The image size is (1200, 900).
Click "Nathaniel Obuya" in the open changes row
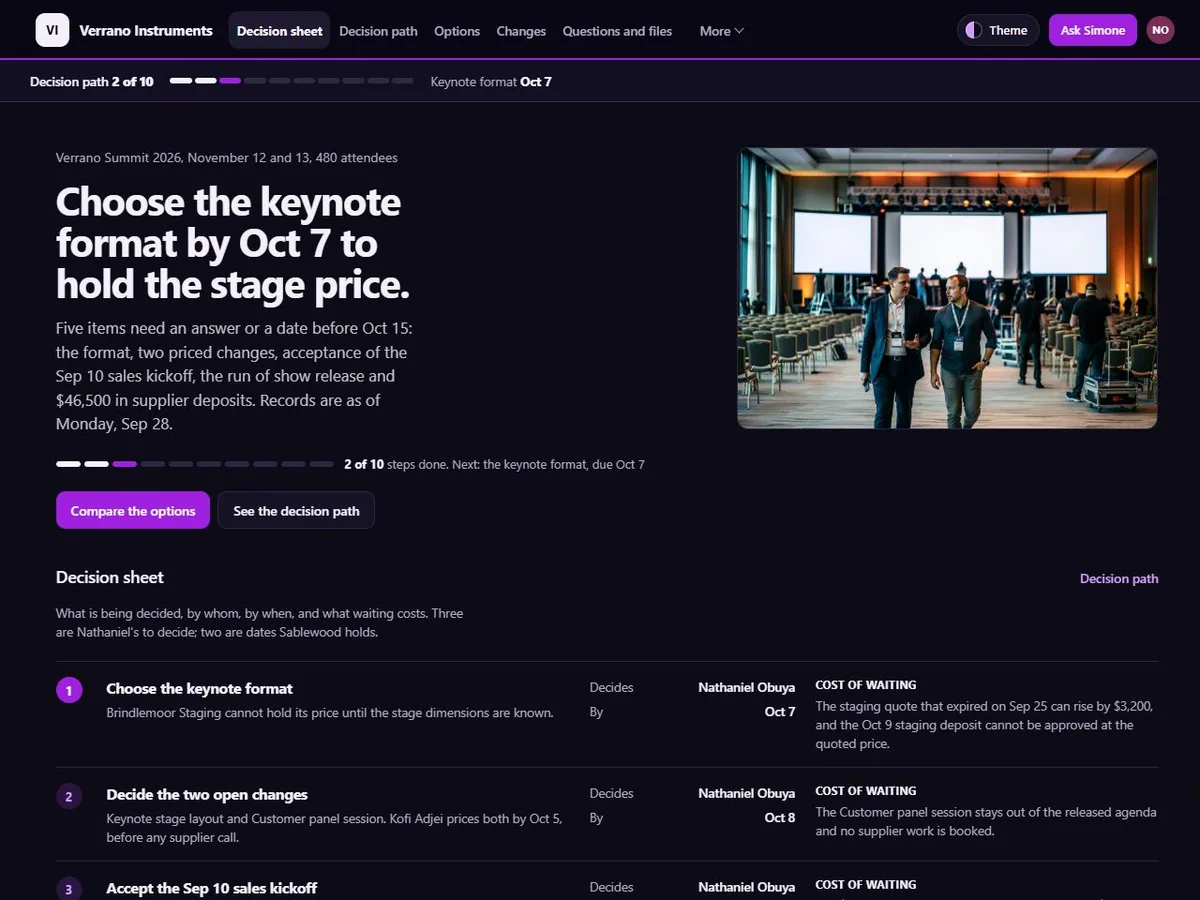coord(747,793)
